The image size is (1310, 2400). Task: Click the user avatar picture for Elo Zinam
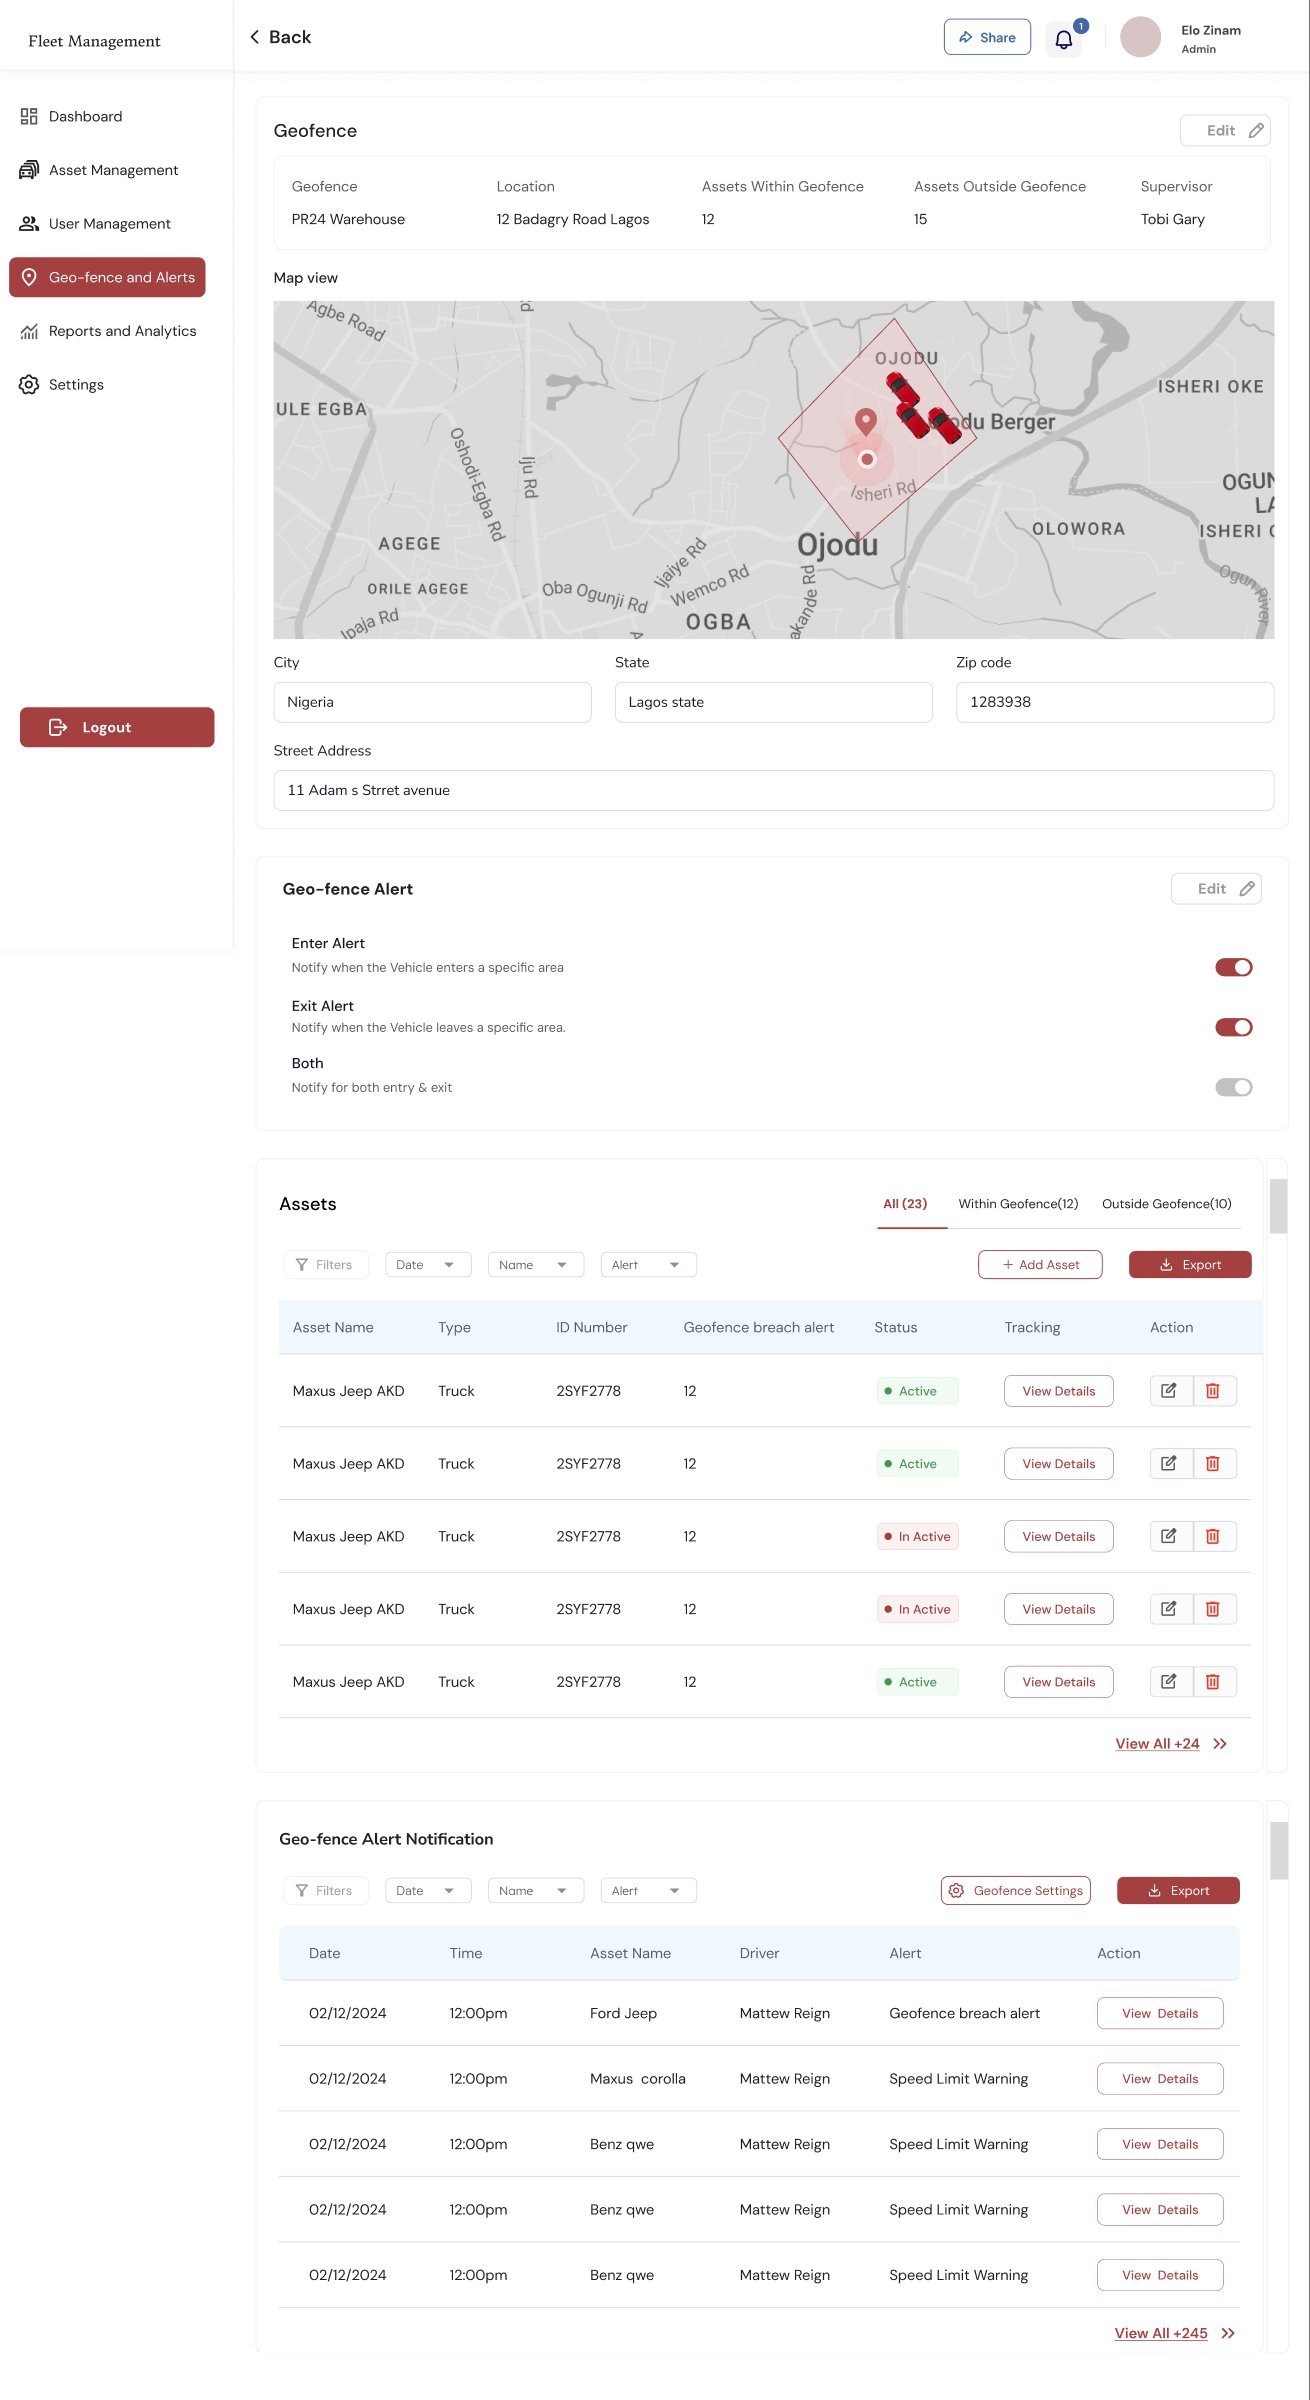(x=1140, y=37)
